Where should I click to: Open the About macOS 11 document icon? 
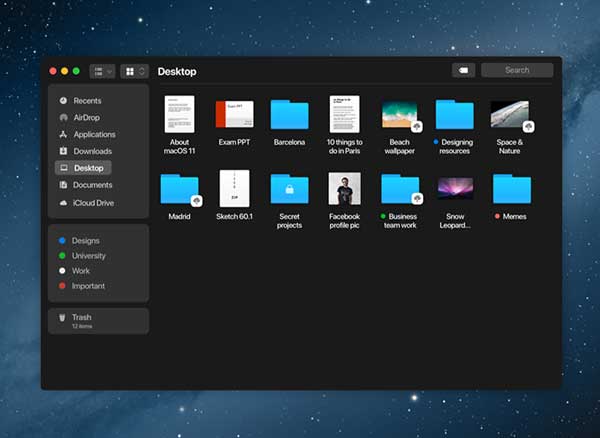tap(179, 114)
